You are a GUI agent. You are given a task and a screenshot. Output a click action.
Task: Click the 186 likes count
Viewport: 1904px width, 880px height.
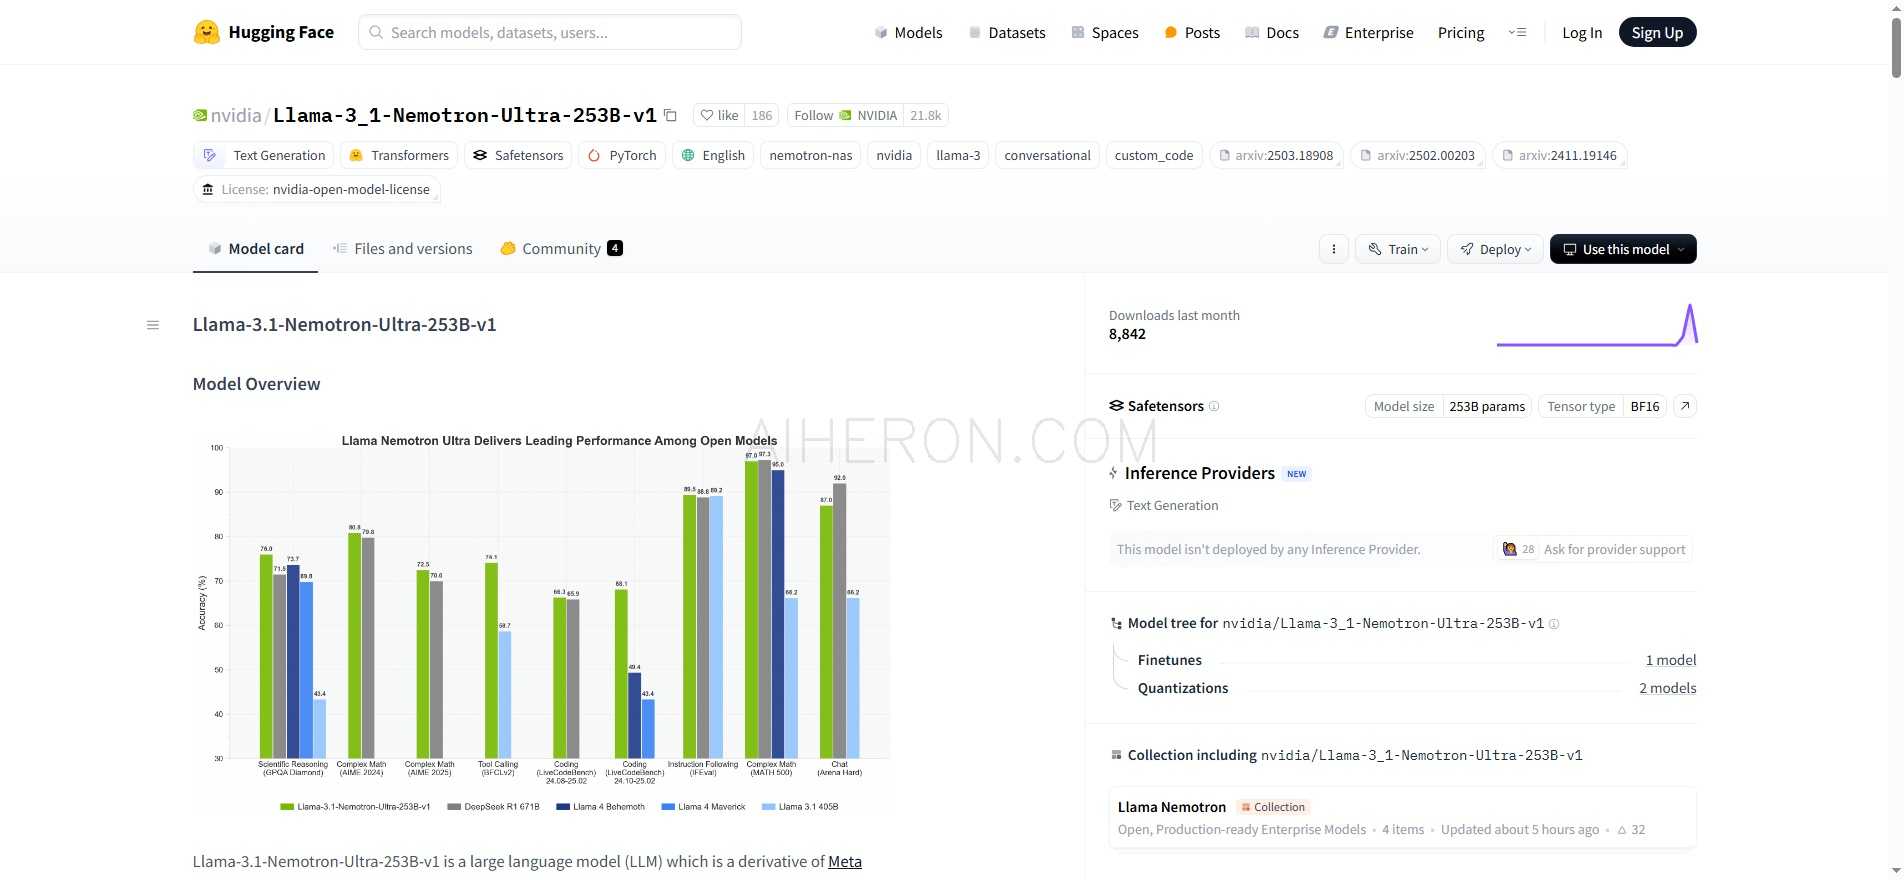tap(762, 115)
